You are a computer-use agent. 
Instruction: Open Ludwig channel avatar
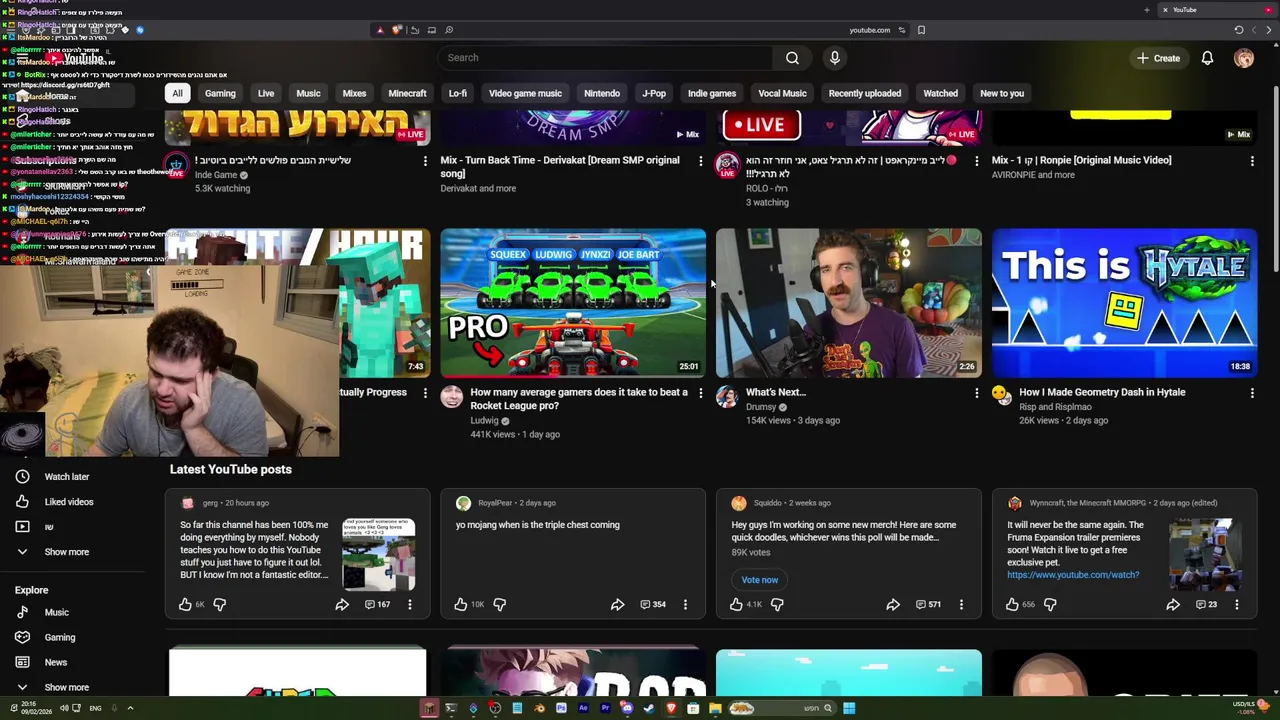(x=452, y=397)
